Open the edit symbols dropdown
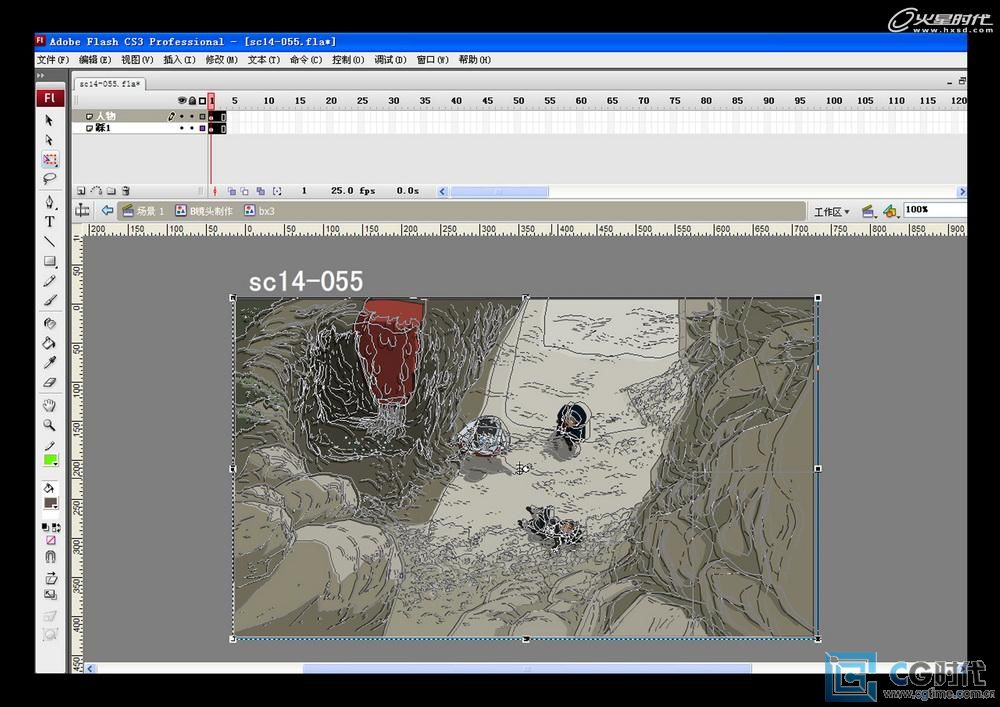 click(x=888, y=212)
